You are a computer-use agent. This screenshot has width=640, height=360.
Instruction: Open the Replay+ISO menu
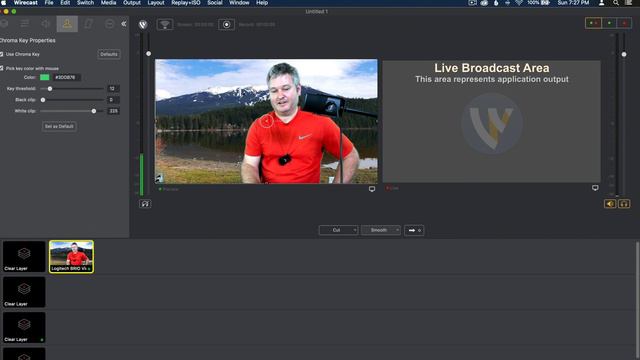(x=186, y=3)
